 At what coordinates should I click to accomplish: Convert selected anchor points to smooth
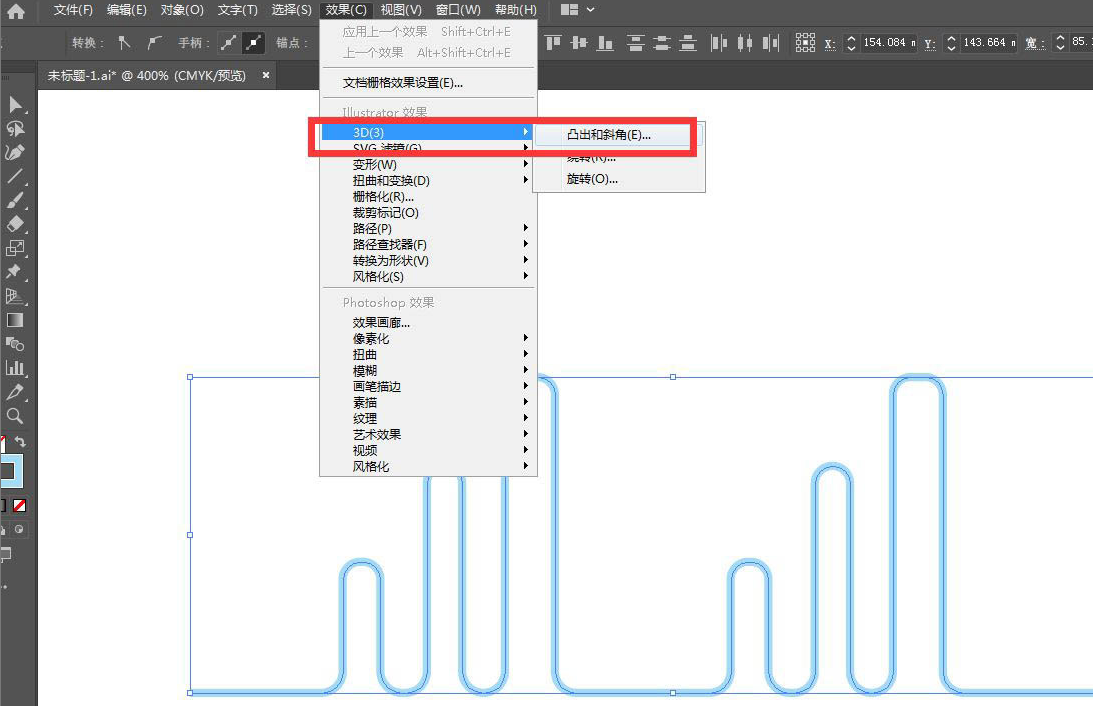(x=155, y=43)
